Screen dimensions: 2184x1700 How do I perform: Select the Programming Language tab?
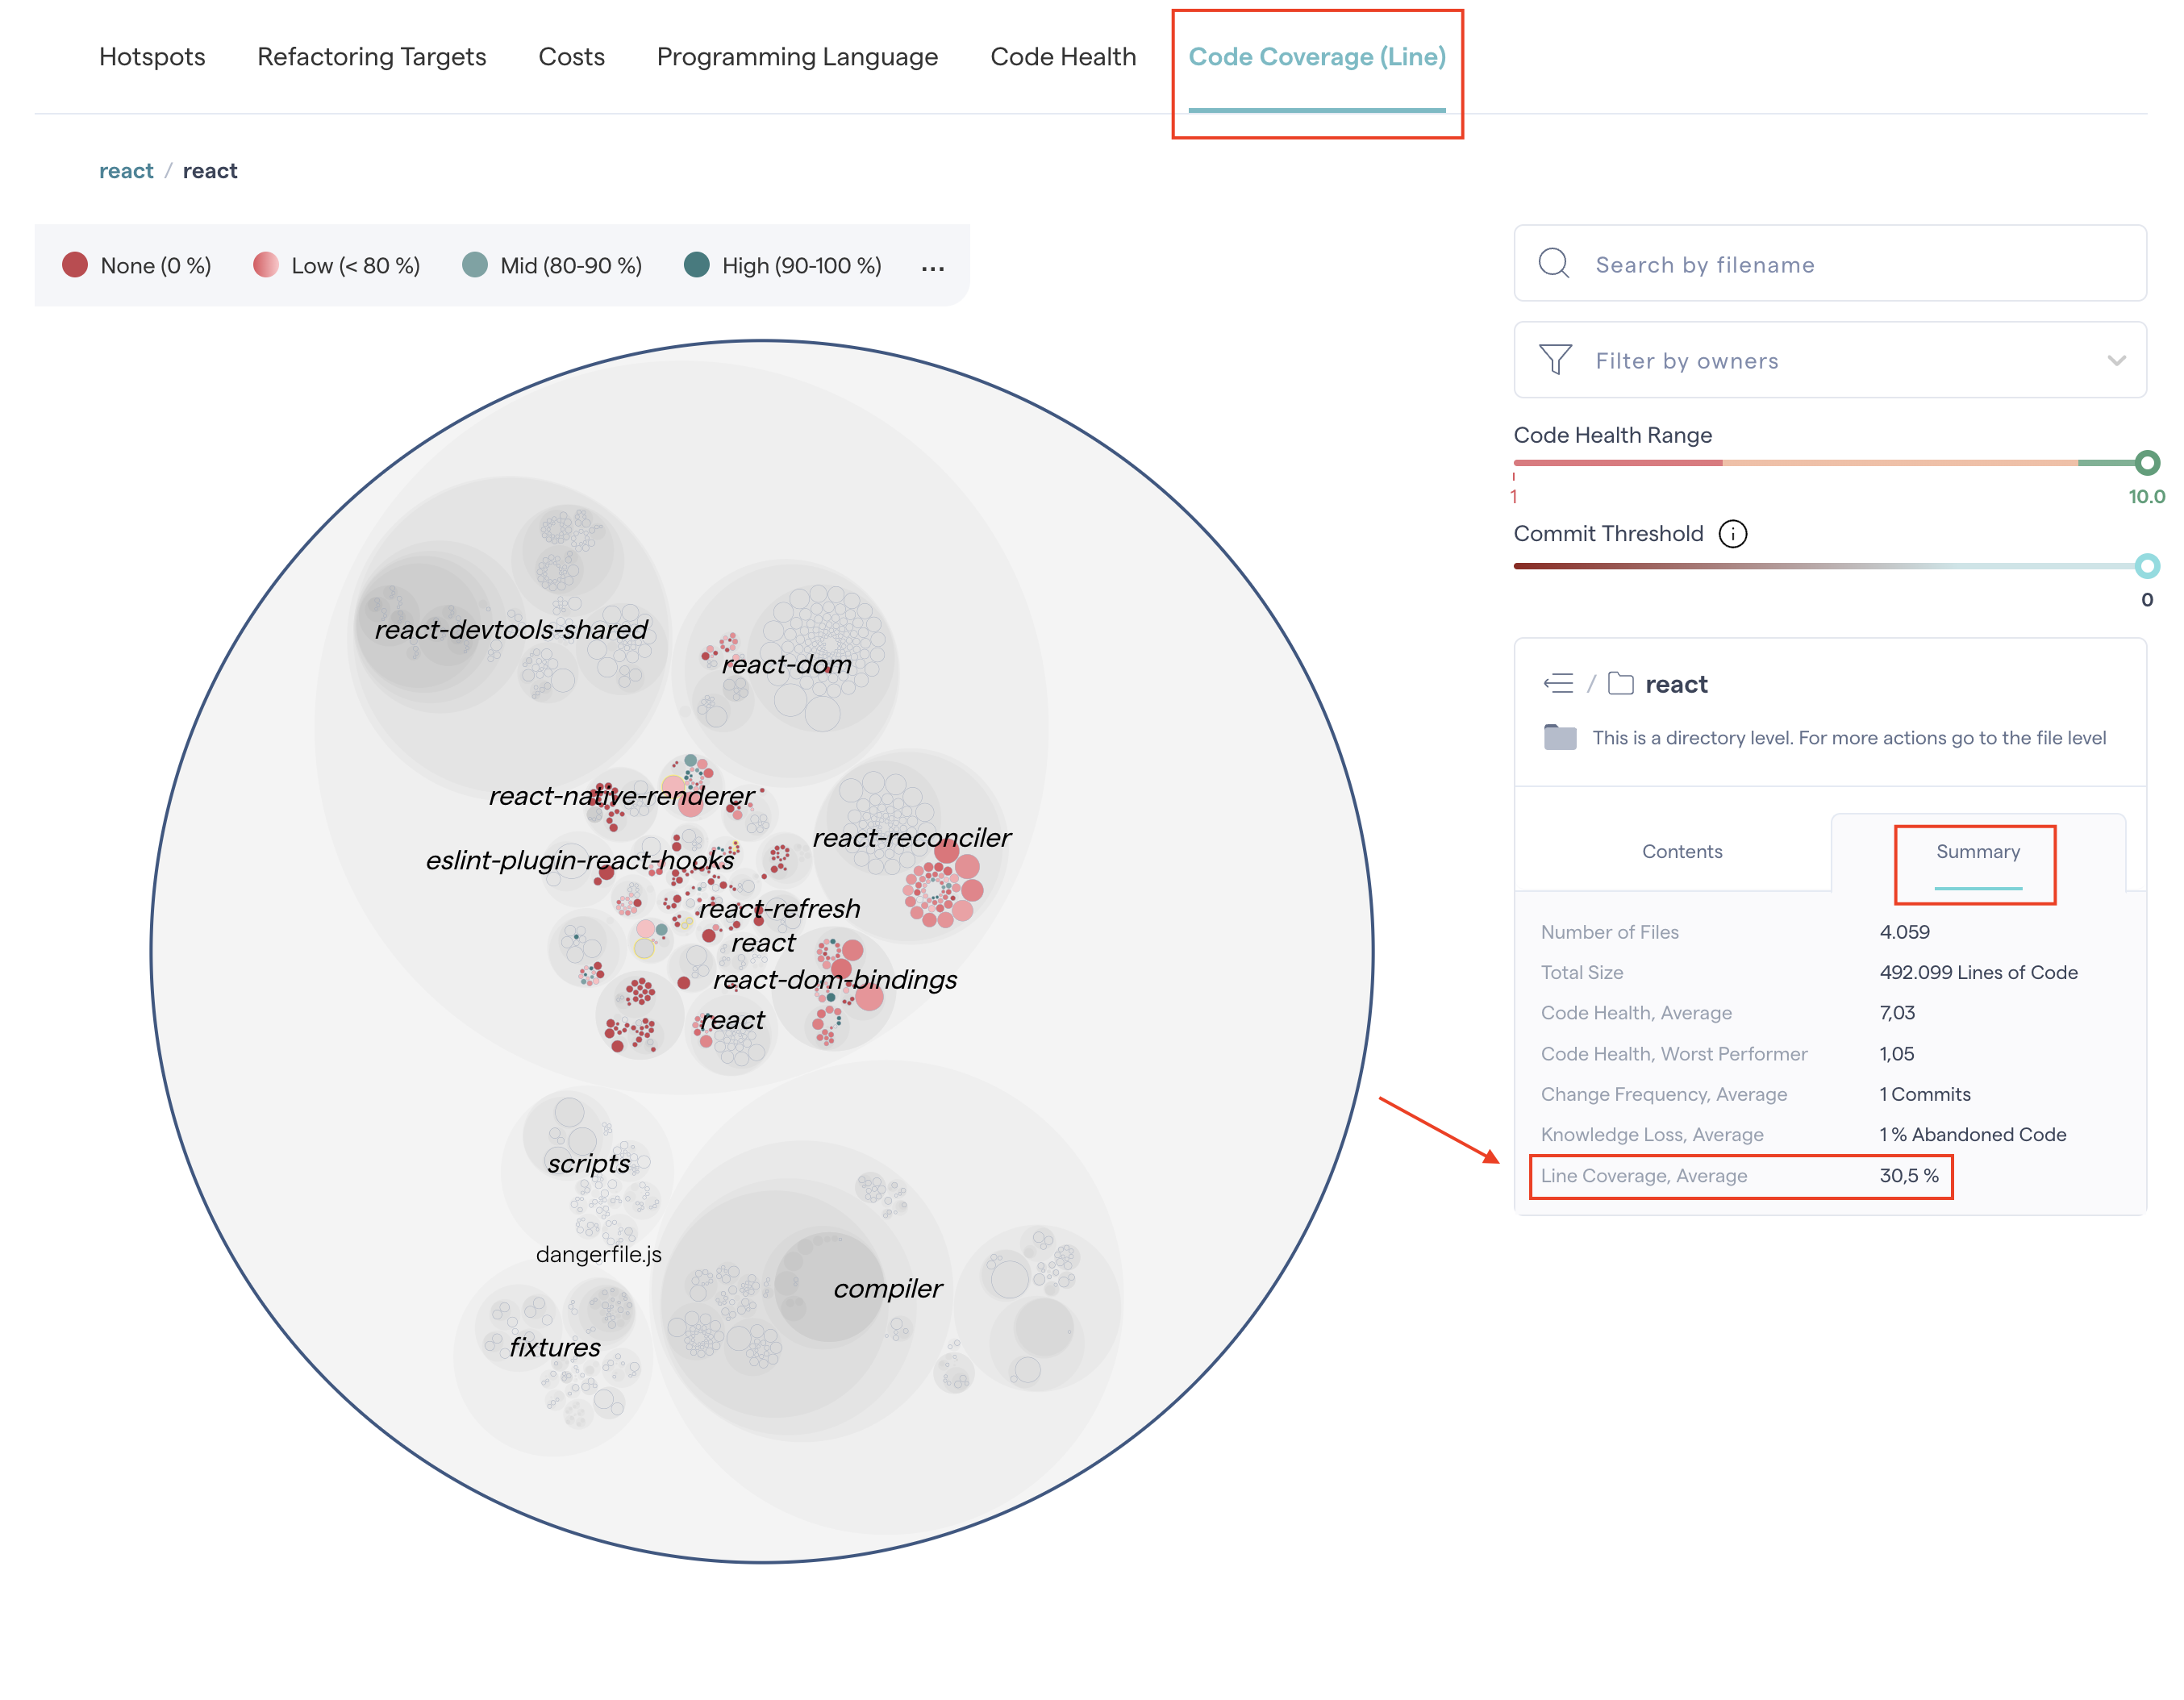point(797,57)
